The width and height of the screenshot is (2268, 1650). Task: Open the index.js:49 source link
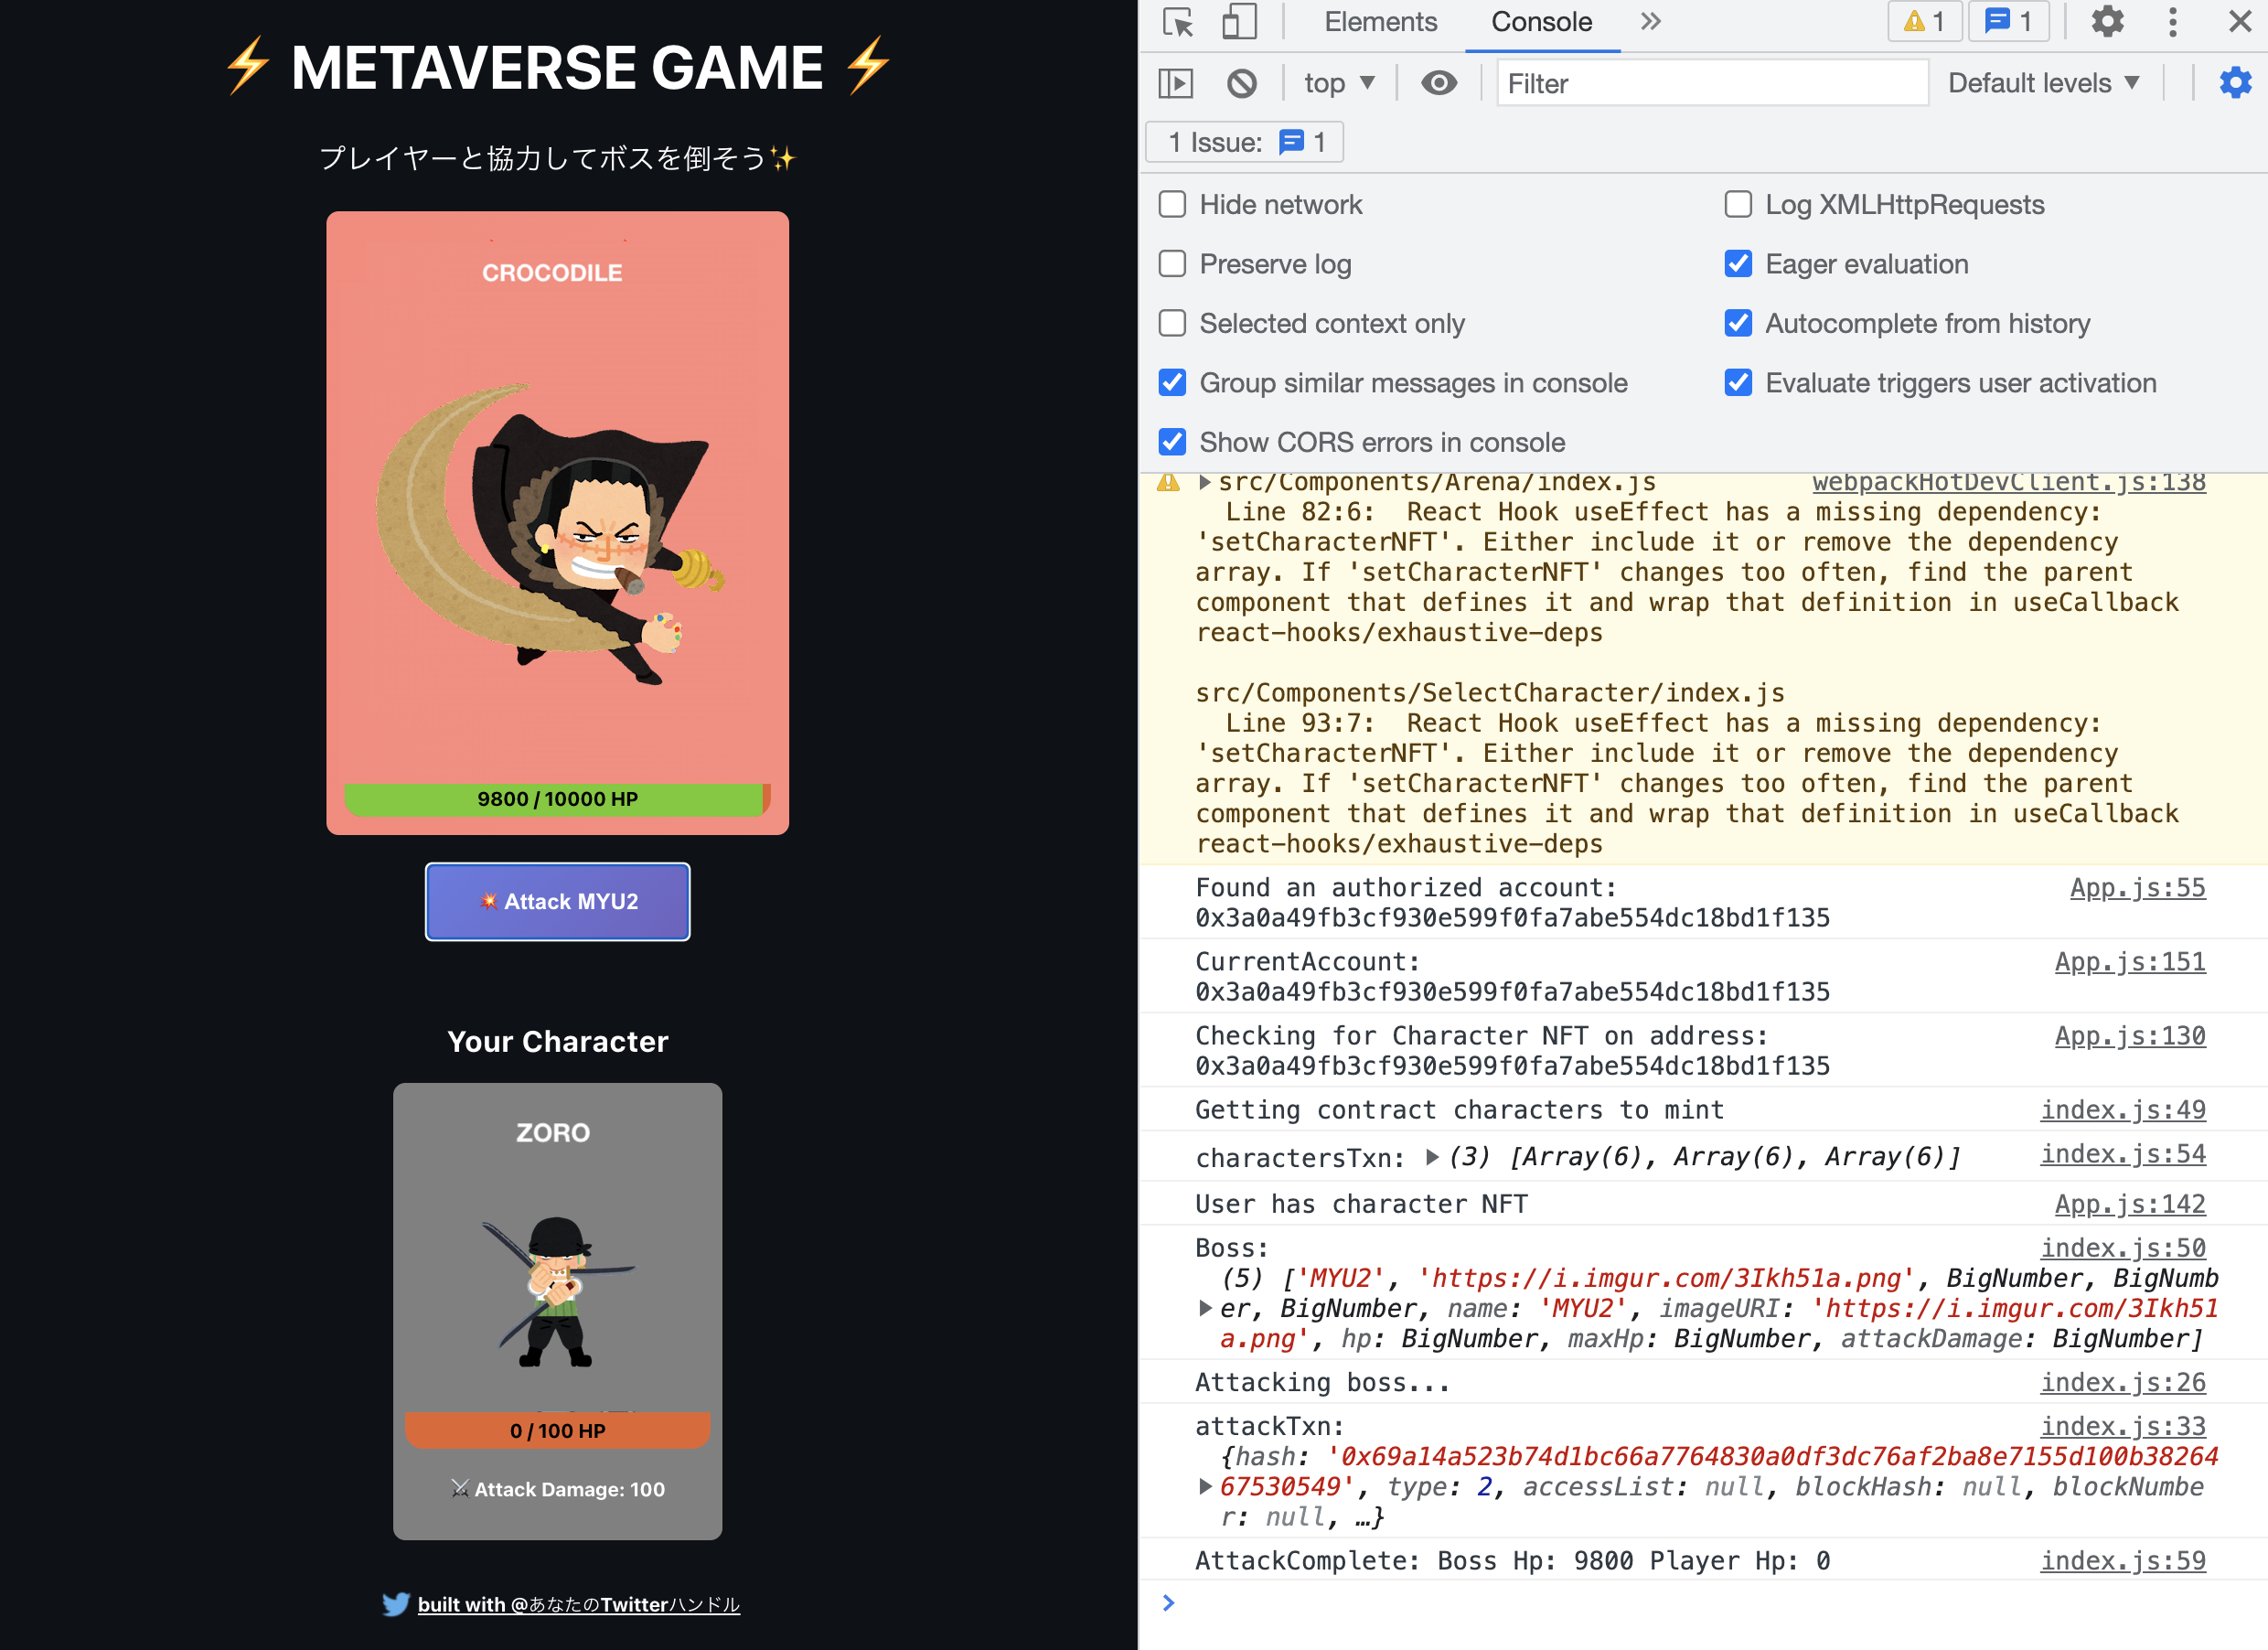[x=2123, y=1109]
